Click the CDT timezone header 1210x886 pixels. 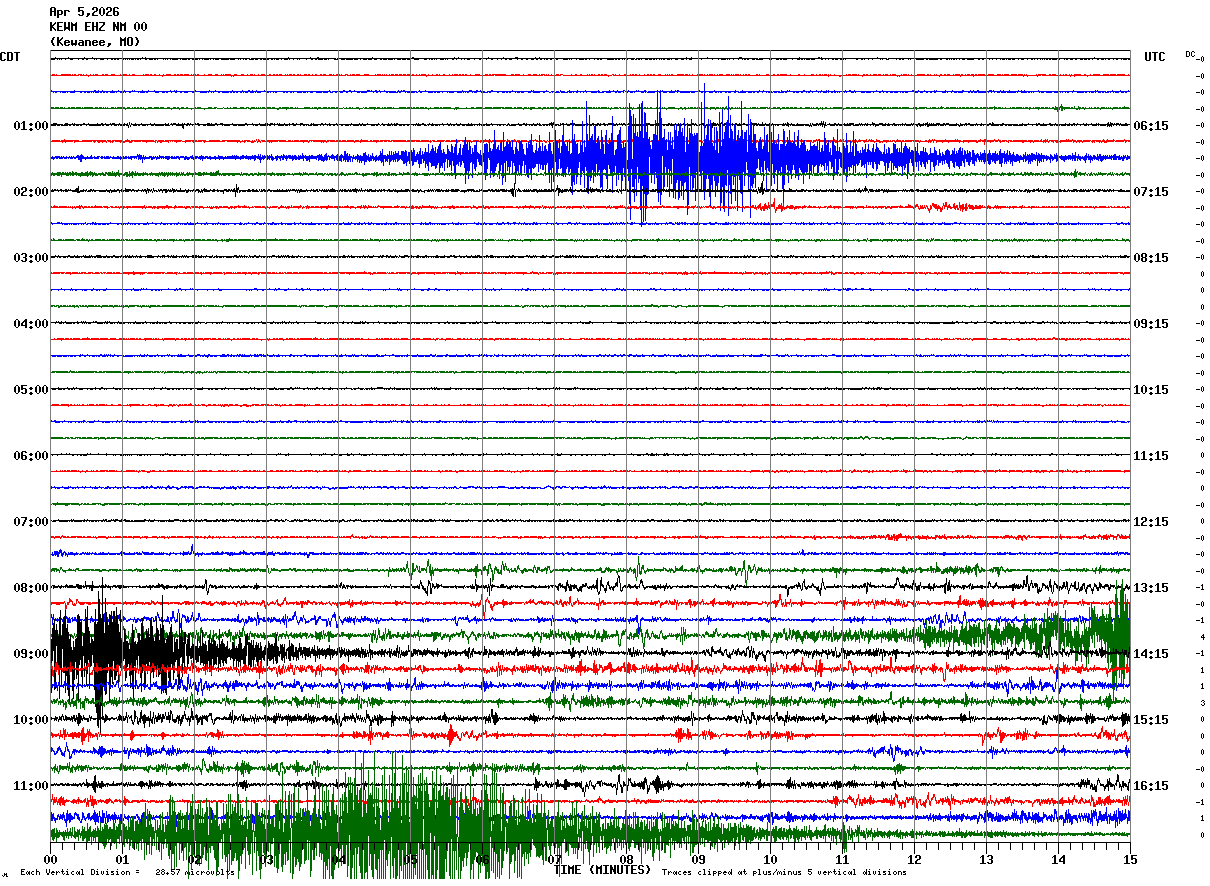click(x=10, y=57)
